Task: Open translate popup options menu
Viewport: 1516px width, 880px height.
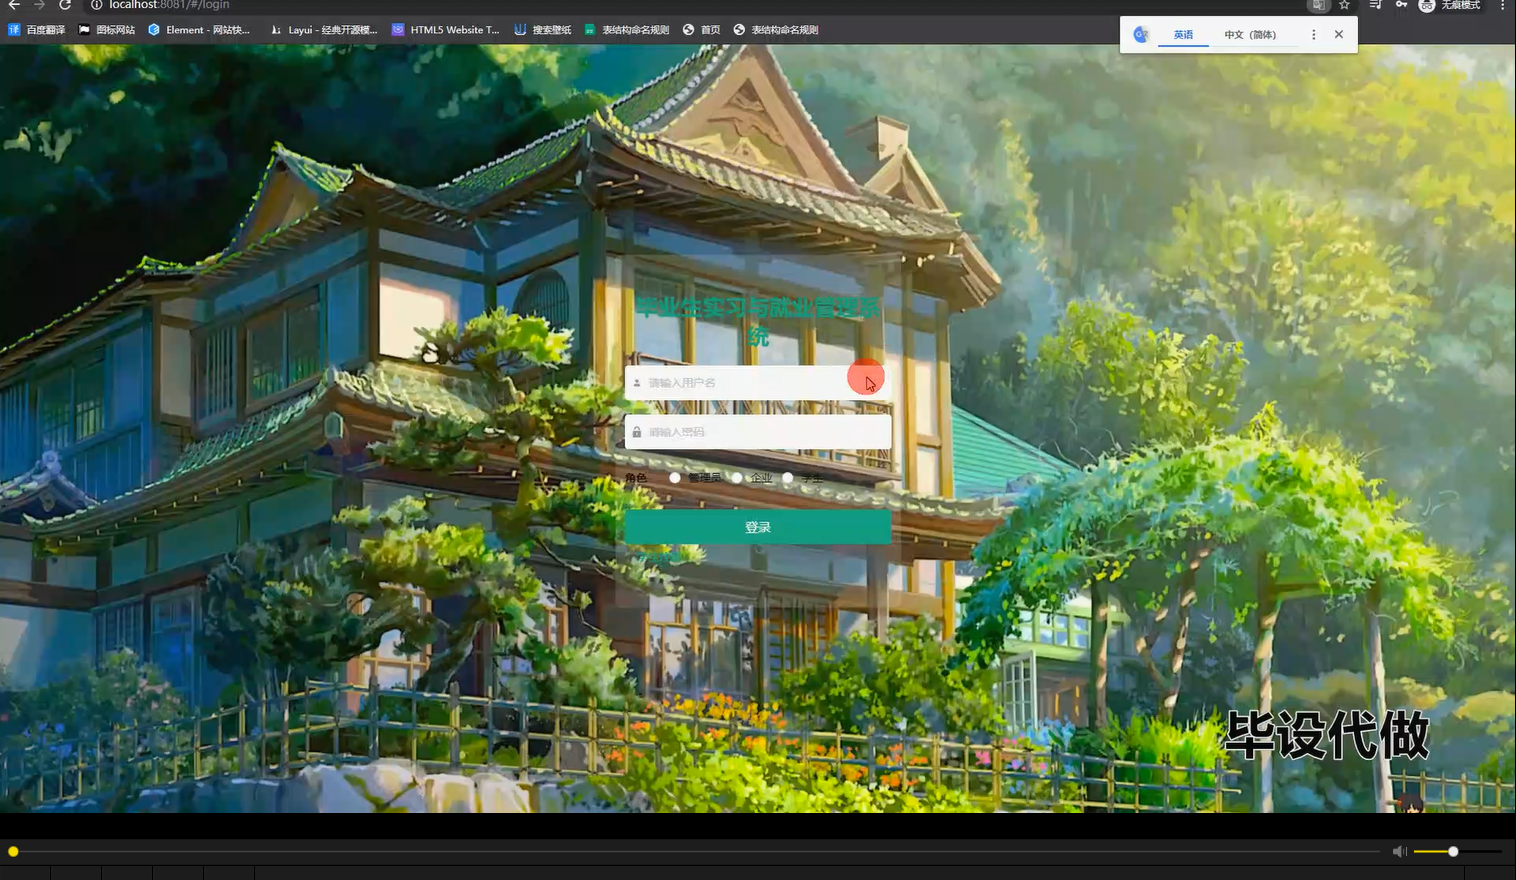Action: (1314, 35)
